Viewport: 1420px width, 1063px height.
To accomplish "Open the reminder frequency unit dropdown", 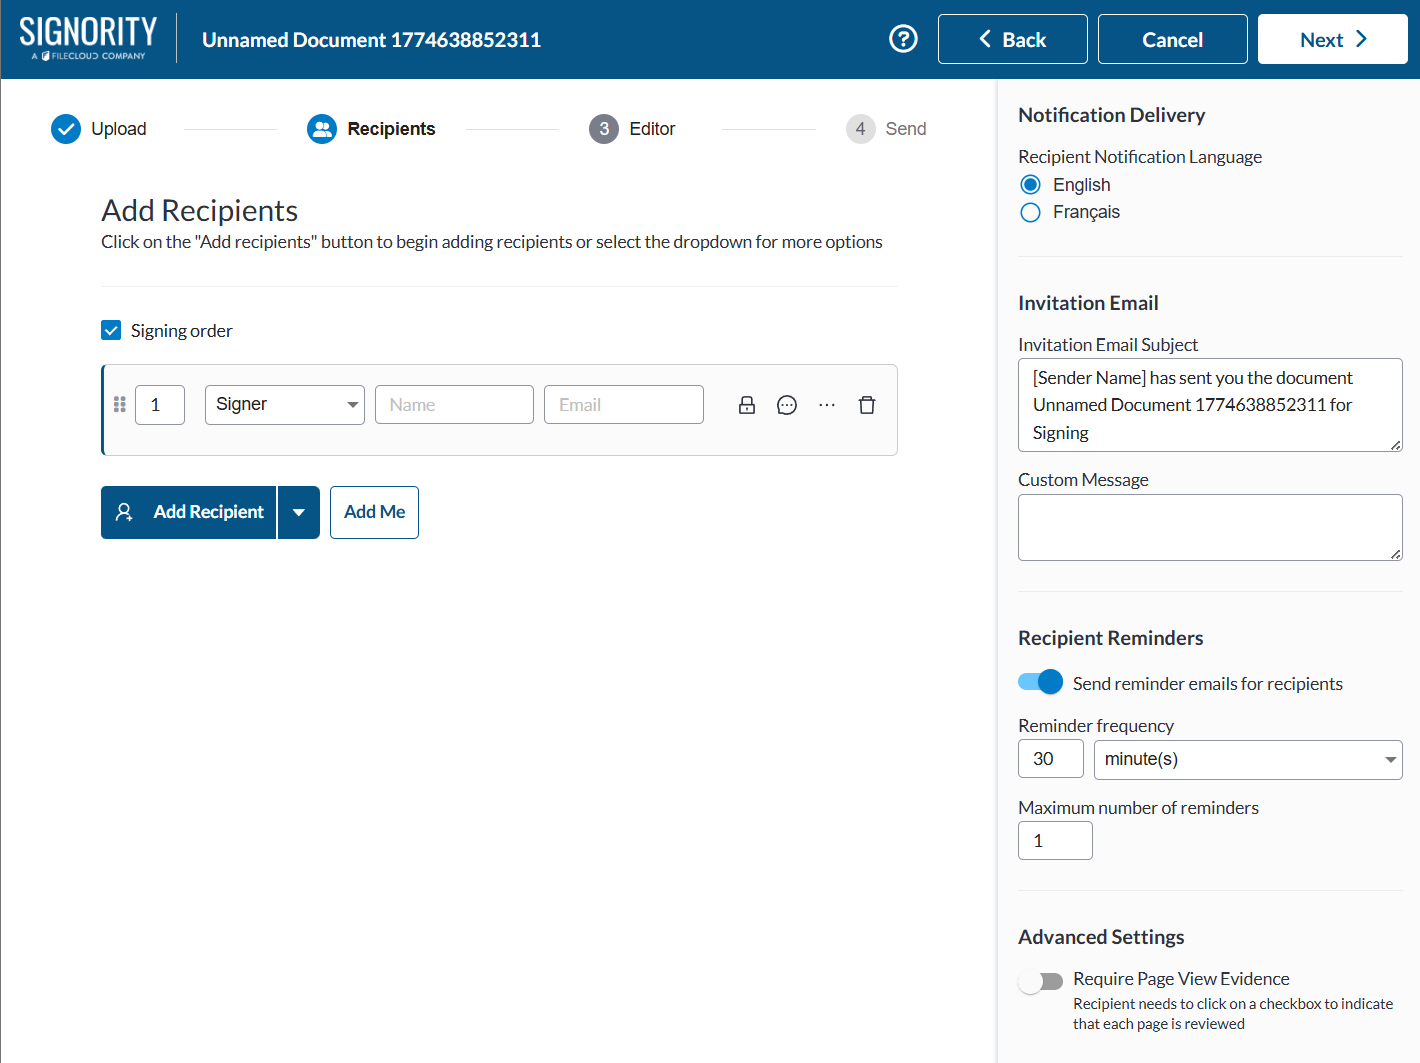I will pos(1247,760).
